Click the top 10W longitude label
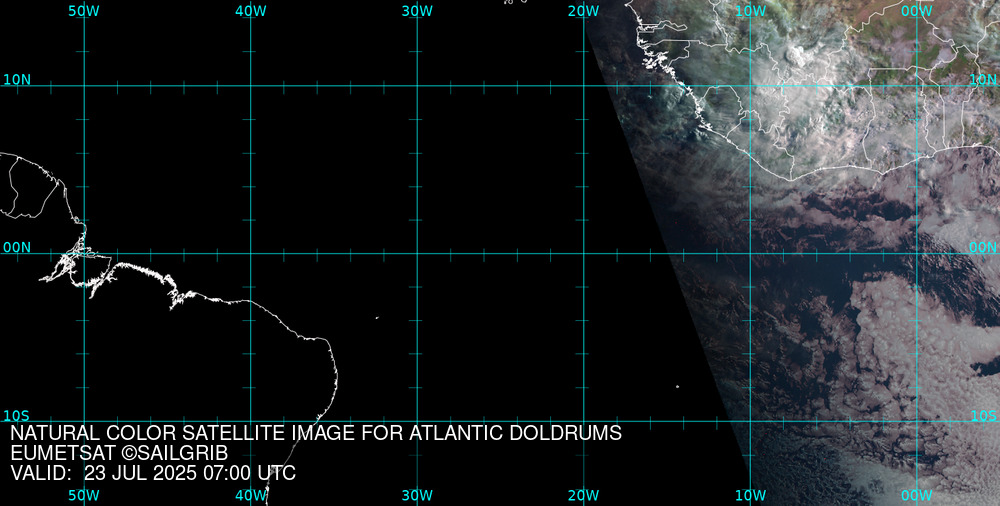This screenshot has width=1000, height=506. pos(750,11)
